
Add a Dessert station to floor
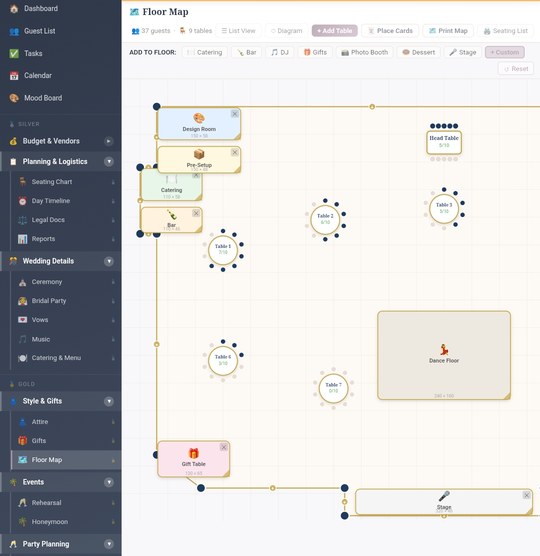pos(419,52)
